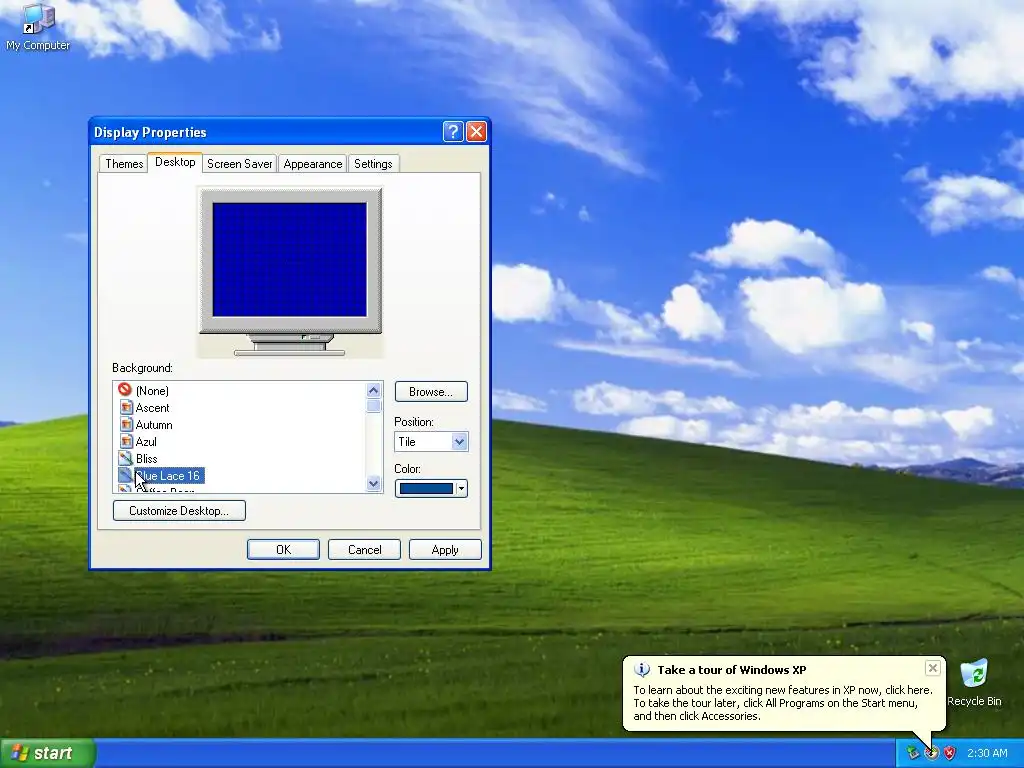
Task: Open the Settings tab
Action: tap(373, 164)
